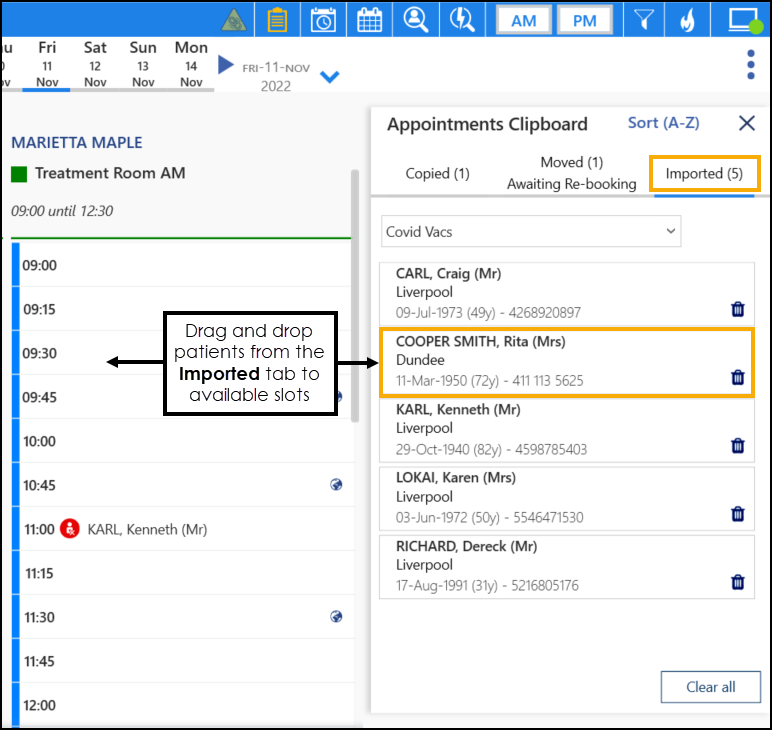Open the filter funnel icon

[x=644, y=20]
